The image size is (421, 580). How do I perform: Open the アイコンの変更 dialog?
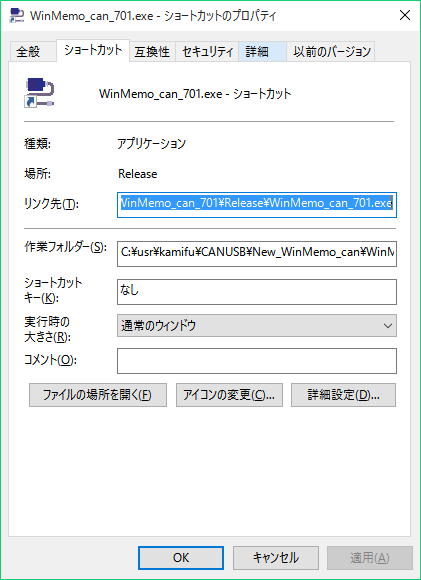(x=229, y=395)
